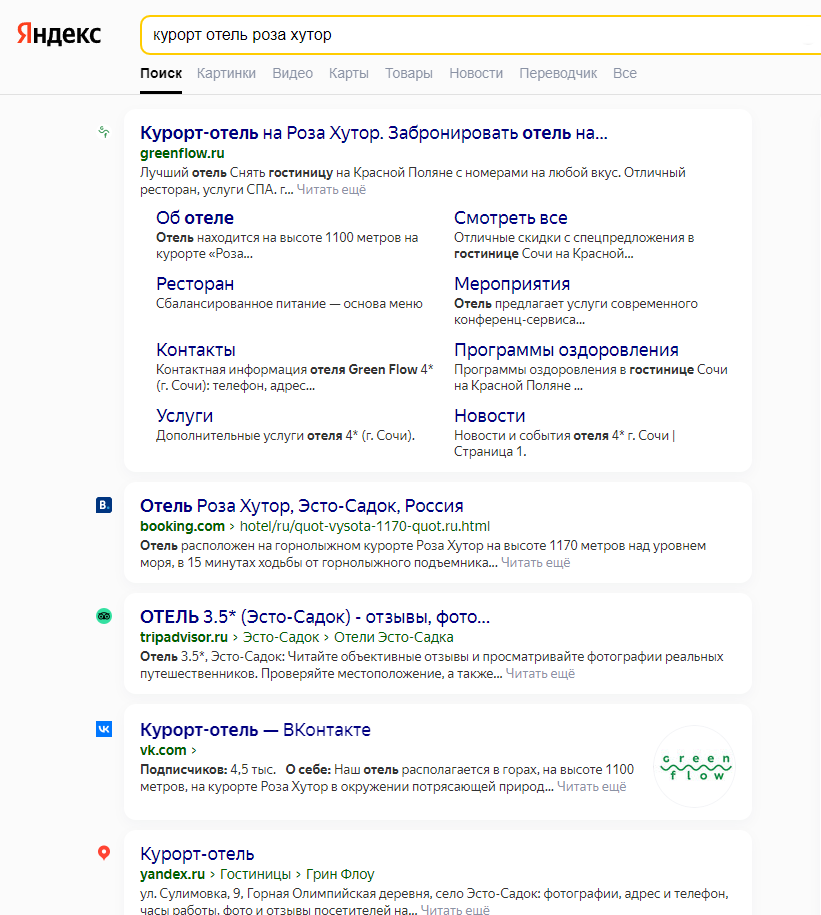Click the yandex.ru domain link
Viewport: 821px width, 915px height.
point(173,874)
